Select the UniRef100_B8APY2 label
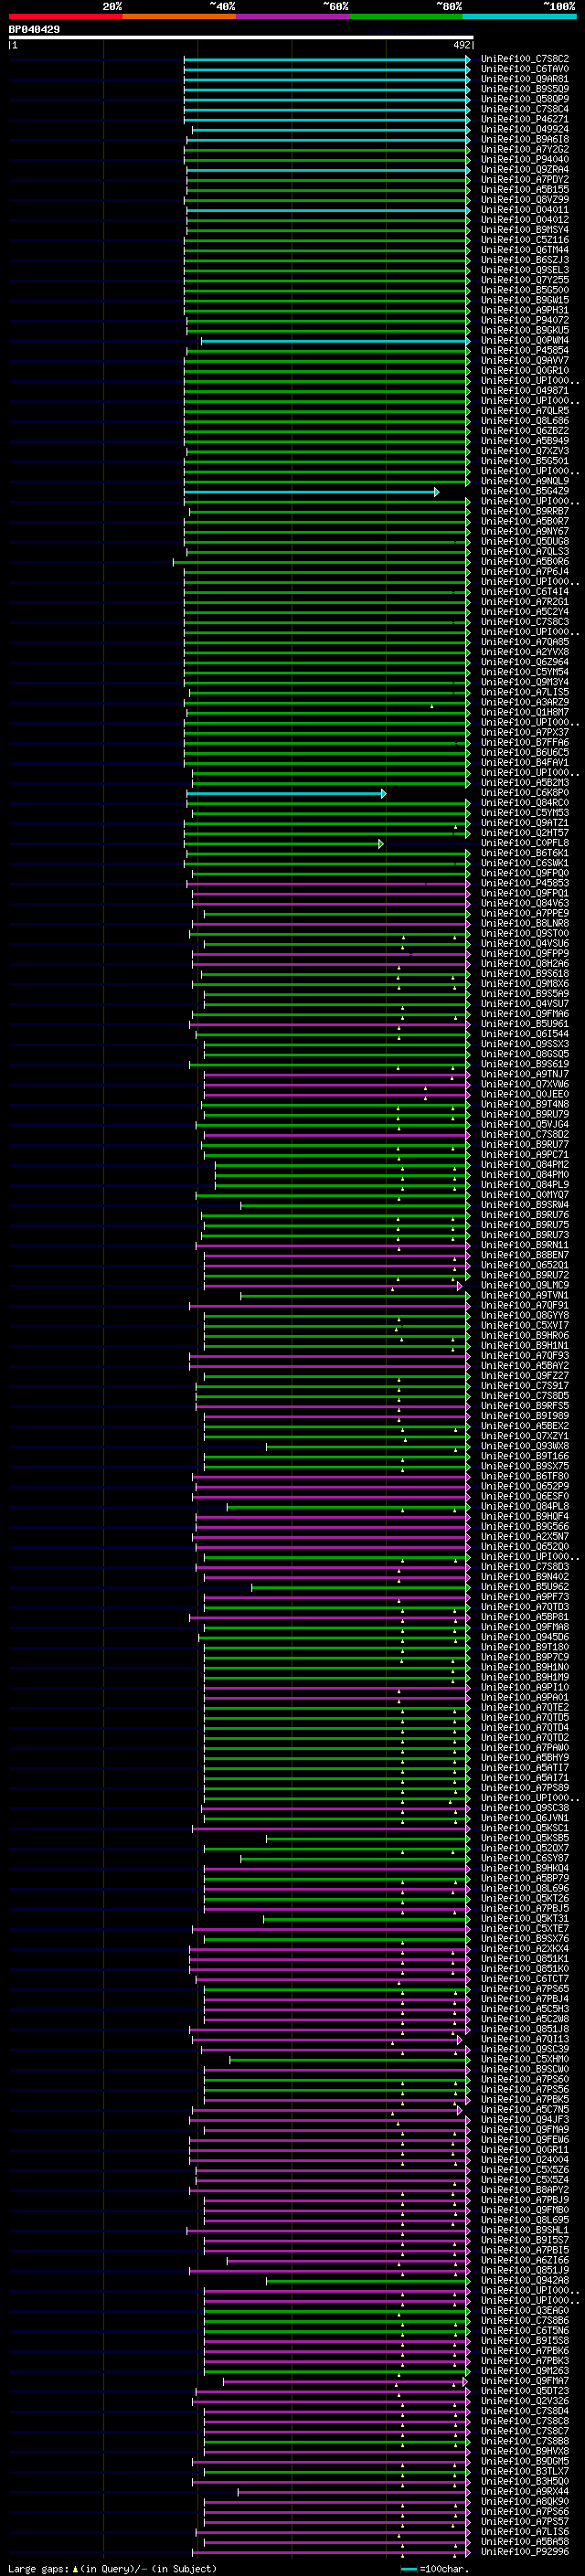 coord(524,2189)
